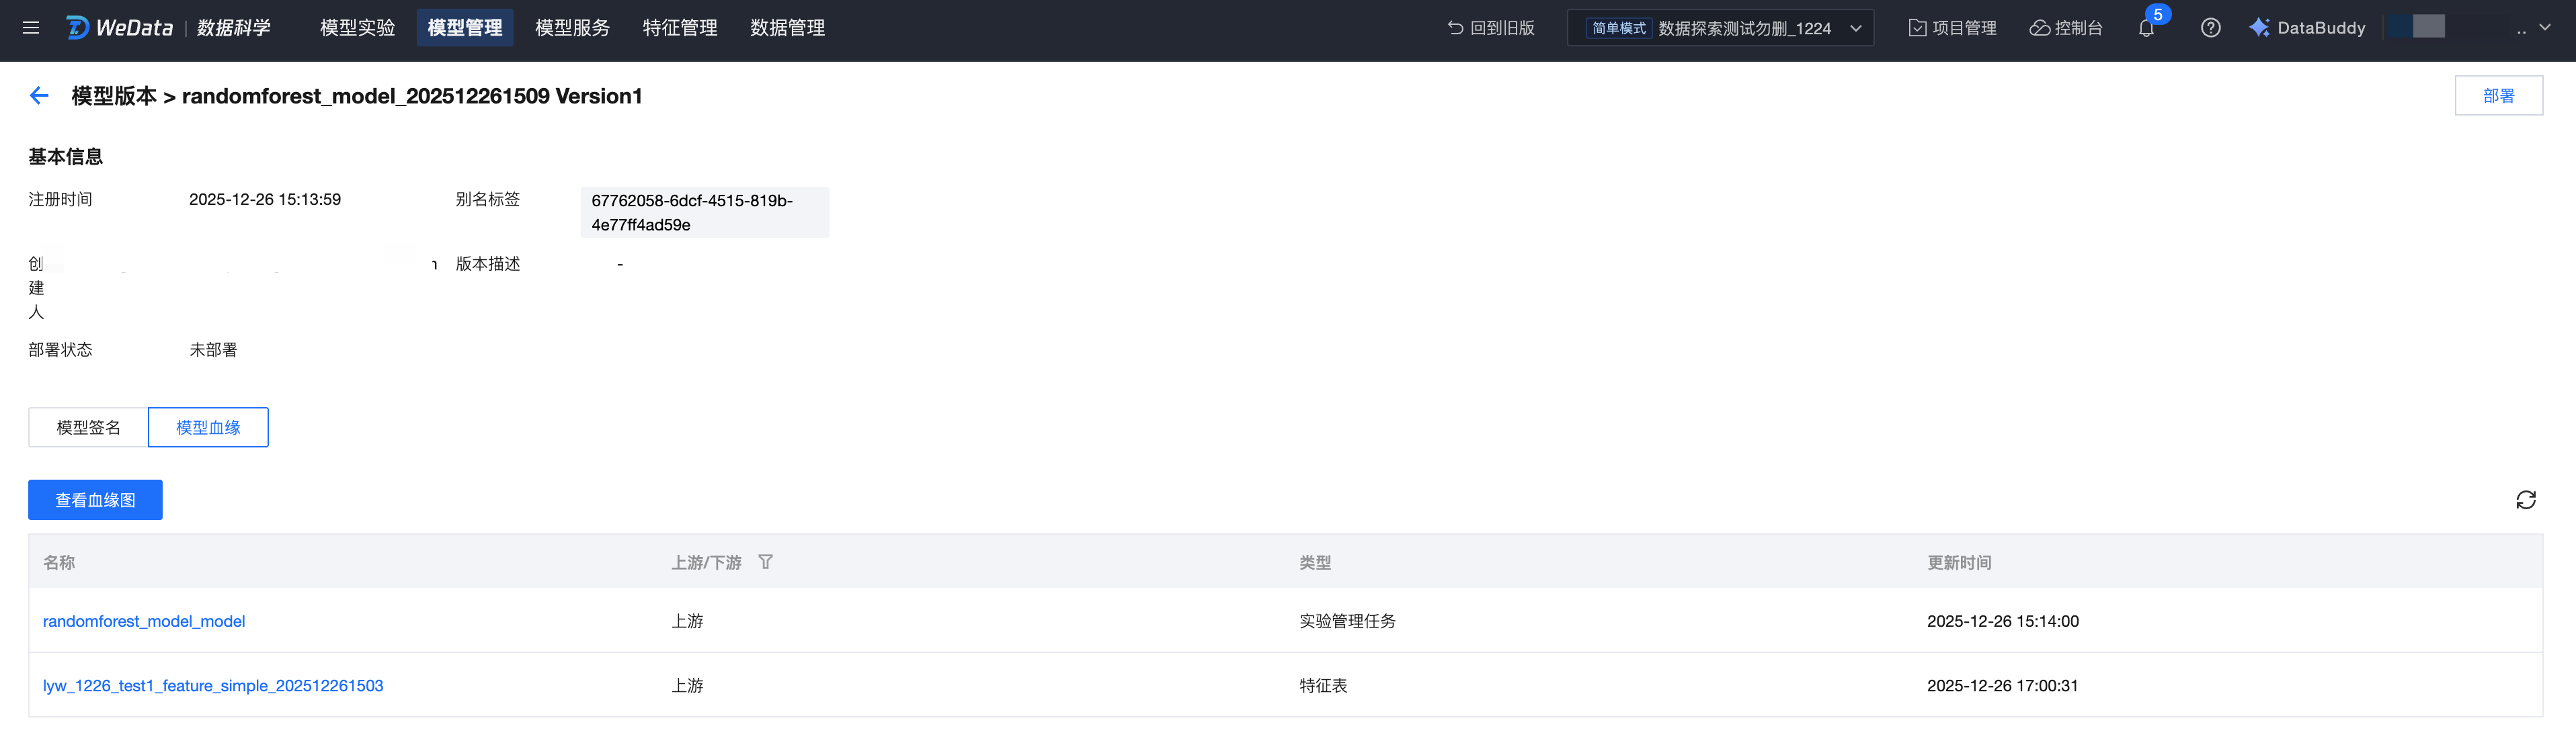Click the 部署 deploy button
Image resolution: width=2576 pixels, height=739 pixels.
[x=2498, y=96]
